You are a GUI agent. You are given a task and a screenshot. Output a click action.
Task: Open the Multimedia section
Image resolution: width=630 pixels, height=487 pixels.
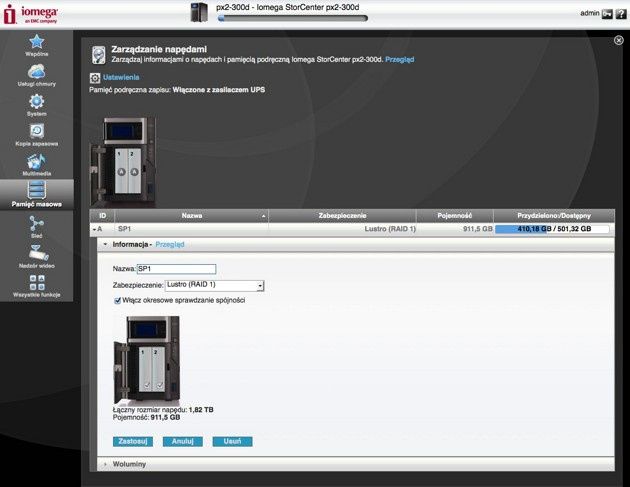(x=37, y=165)
